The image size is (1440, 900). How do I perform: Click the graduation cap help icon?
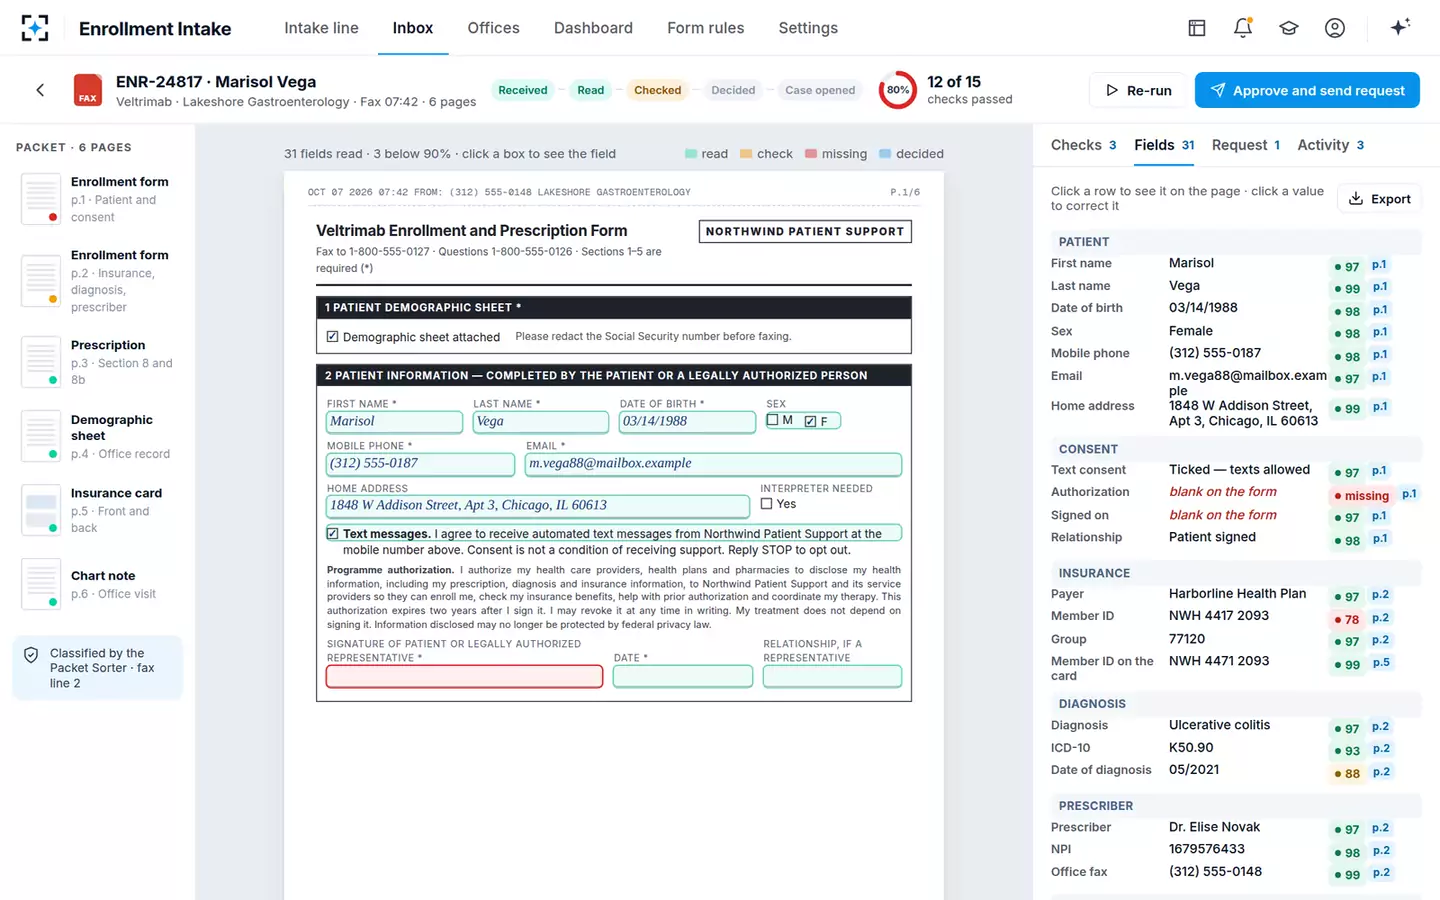tap(1289, 28)
